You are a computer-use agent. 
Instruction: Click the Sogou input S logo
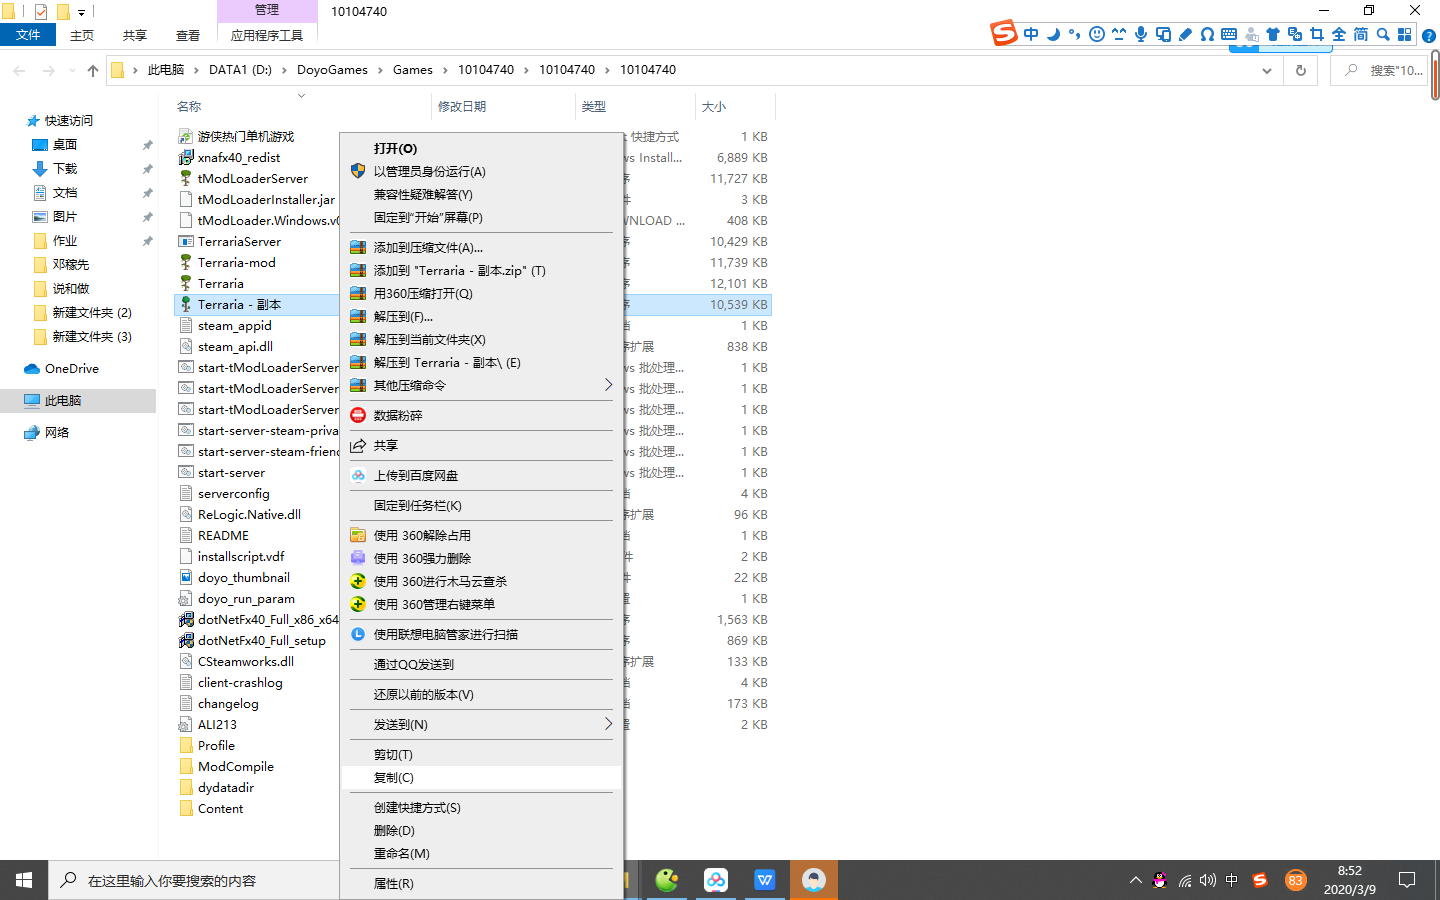click(x=1003, y=33)
